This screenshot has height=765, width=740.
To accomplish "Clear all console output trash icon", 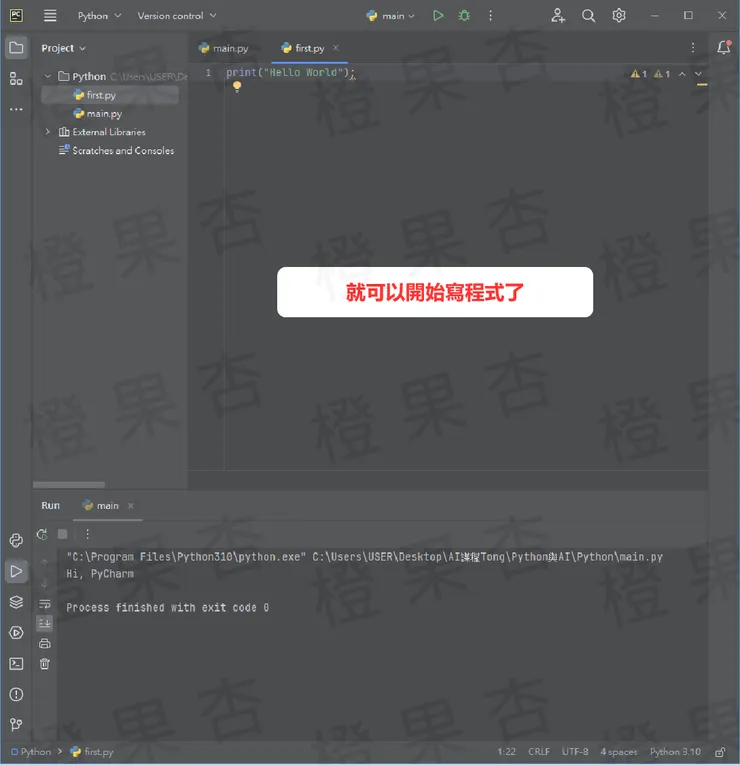I will click(44, 664).
